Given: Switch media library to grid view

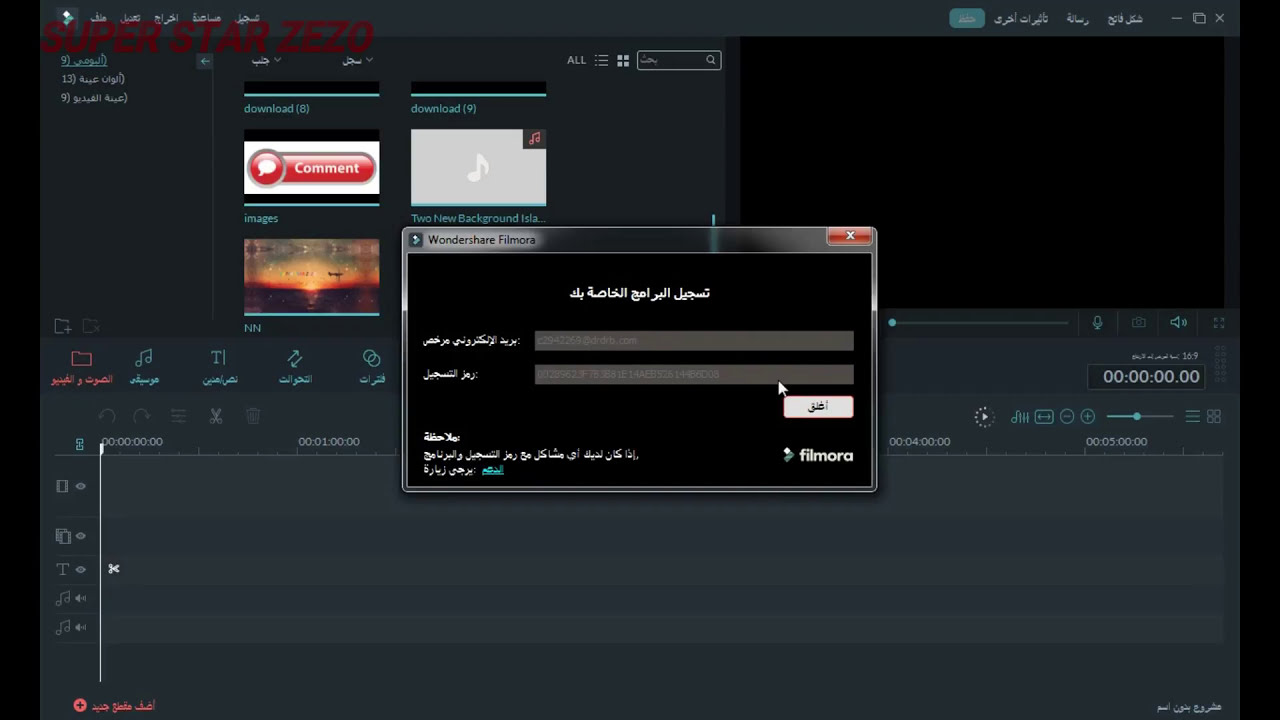Looking at the screenshot, I should [623, 60].
